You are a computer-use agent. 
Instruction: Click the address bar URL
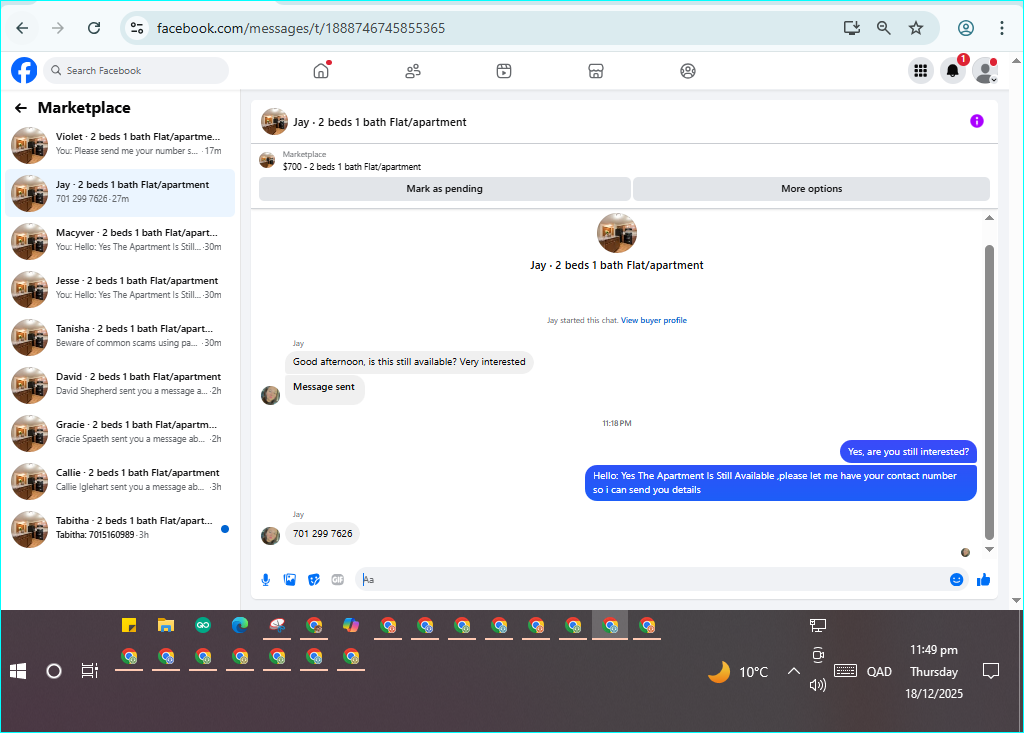point(301,28)
